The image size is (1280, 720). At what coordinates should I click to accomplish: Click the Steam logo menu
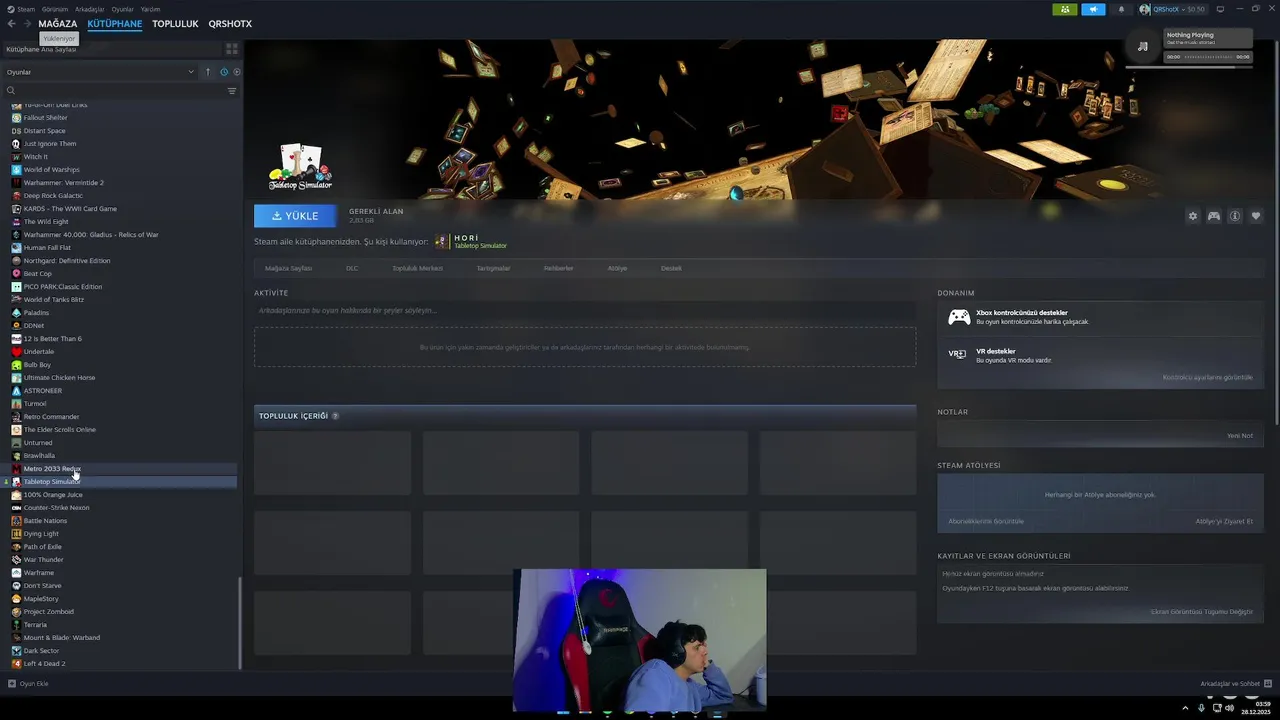pos(21,9)
